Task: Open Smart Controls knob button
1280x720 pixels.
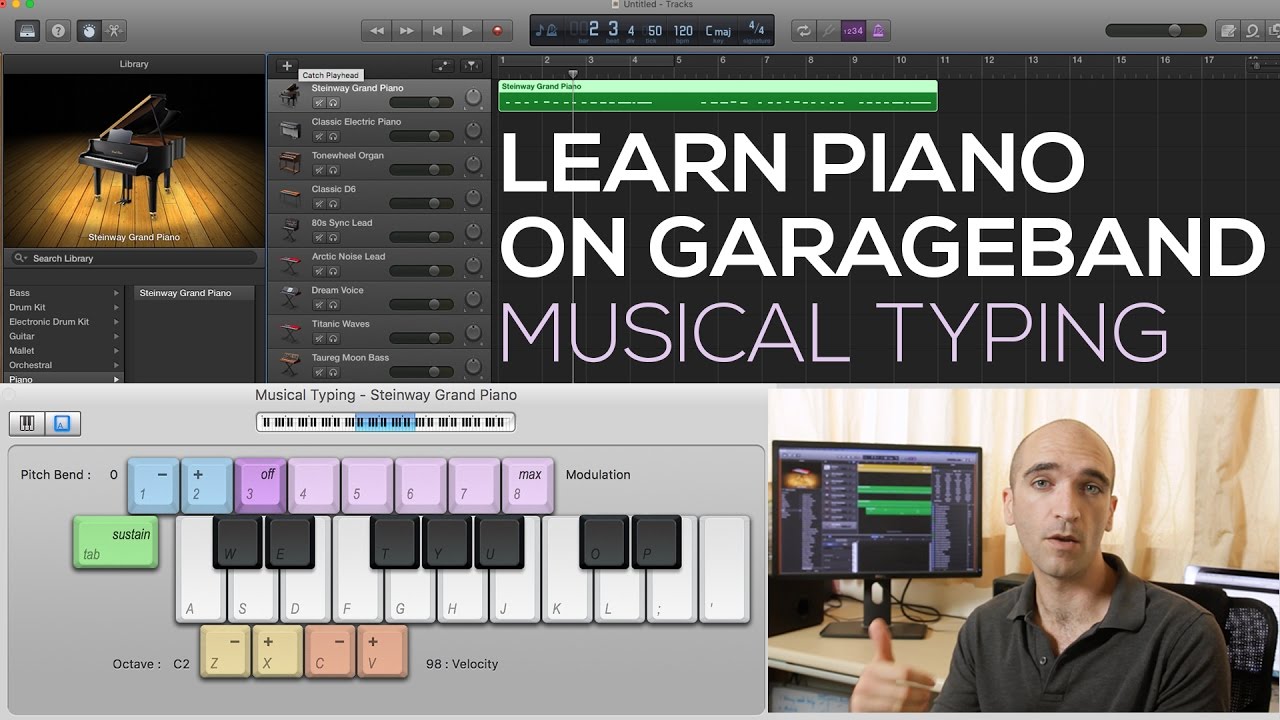Action: (88, 30)
